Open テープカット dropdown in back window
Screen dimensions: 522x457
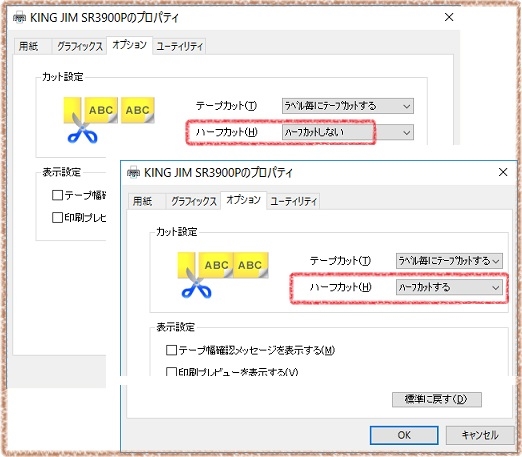348,106
